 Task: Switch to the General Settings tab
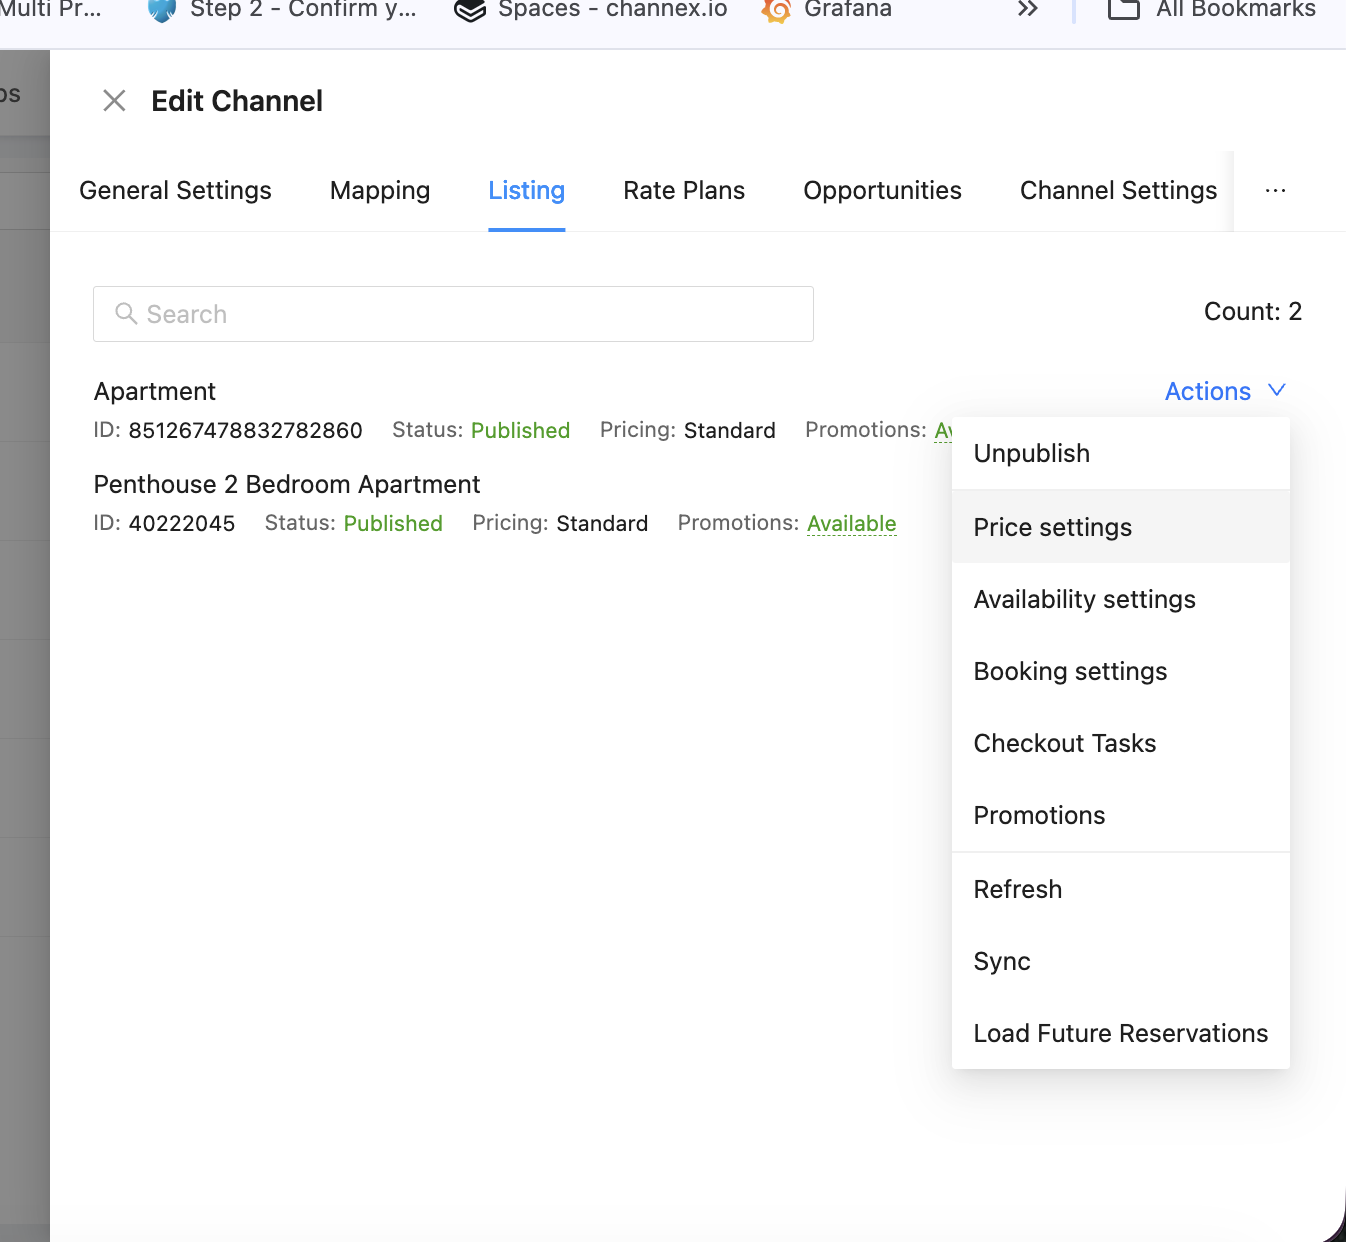click(x=175, y=190)
